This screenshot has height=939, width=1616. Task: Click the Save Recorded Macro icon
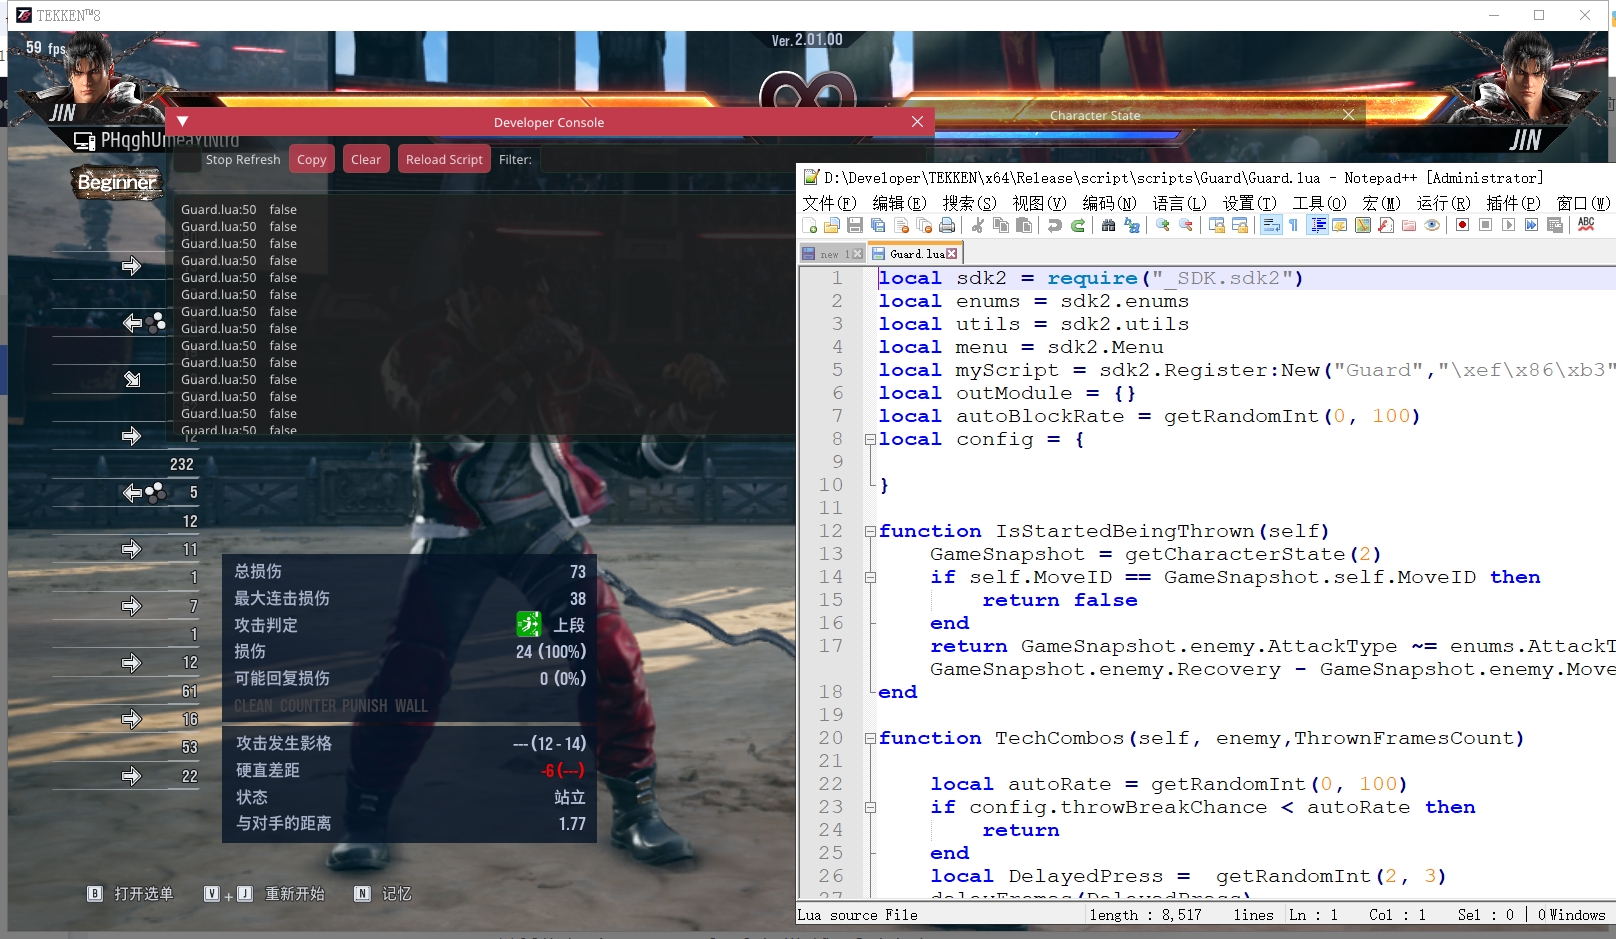(1555, 226)
